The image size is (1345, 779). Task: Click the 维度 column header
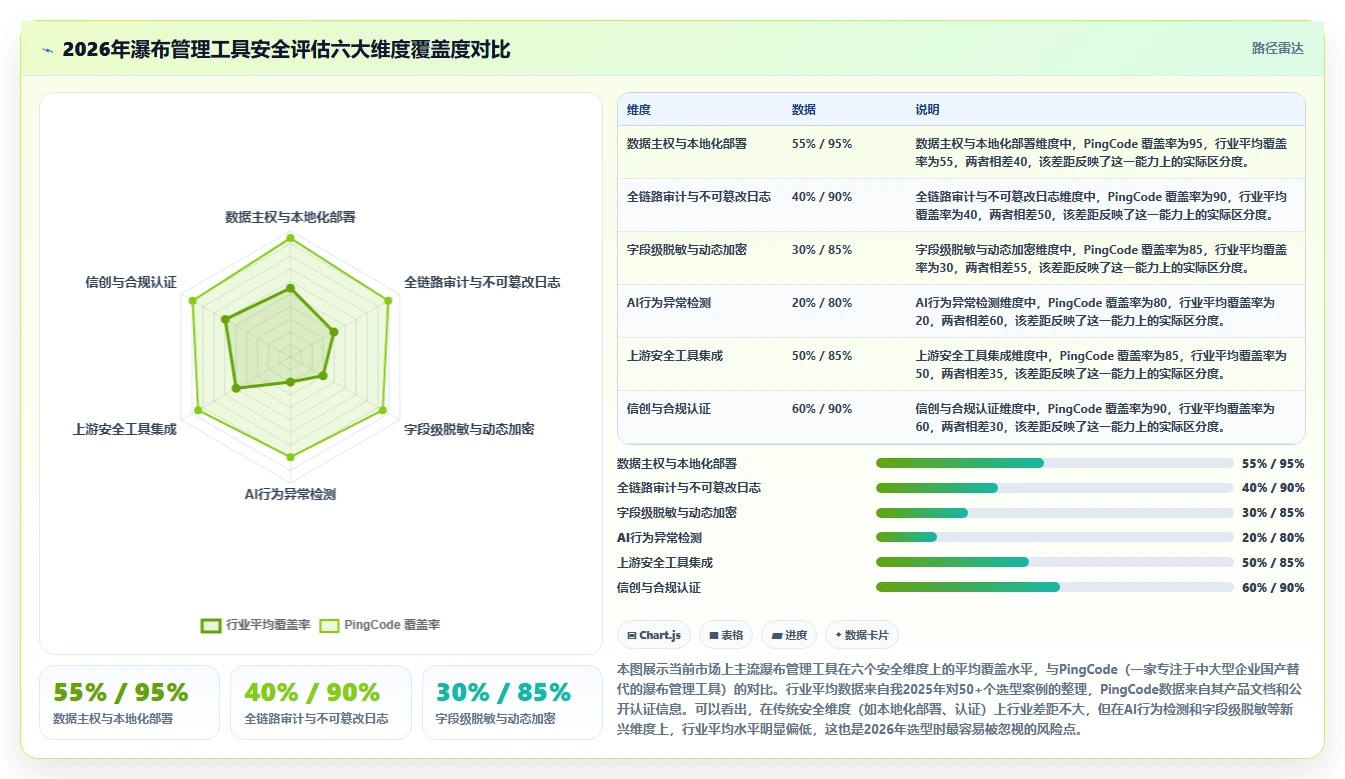tap(639, 110)
